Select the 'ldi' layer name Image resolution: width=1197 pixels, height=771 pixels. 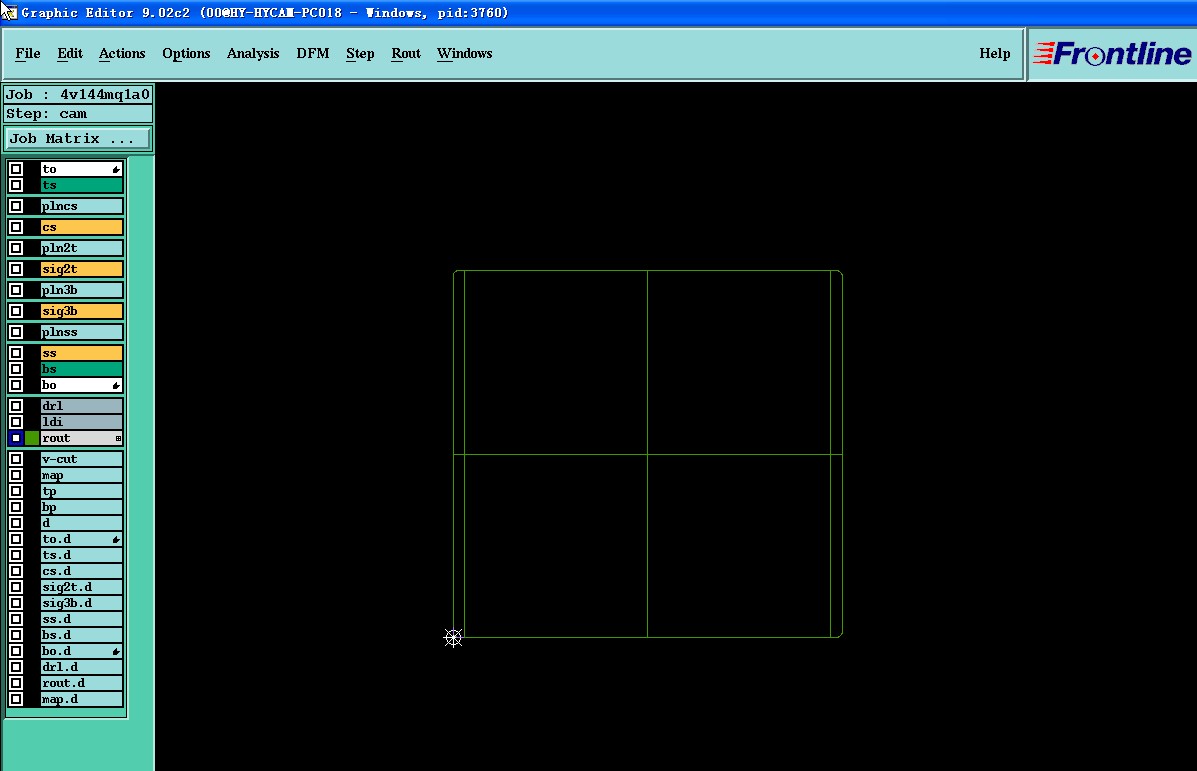pos(82,422)
